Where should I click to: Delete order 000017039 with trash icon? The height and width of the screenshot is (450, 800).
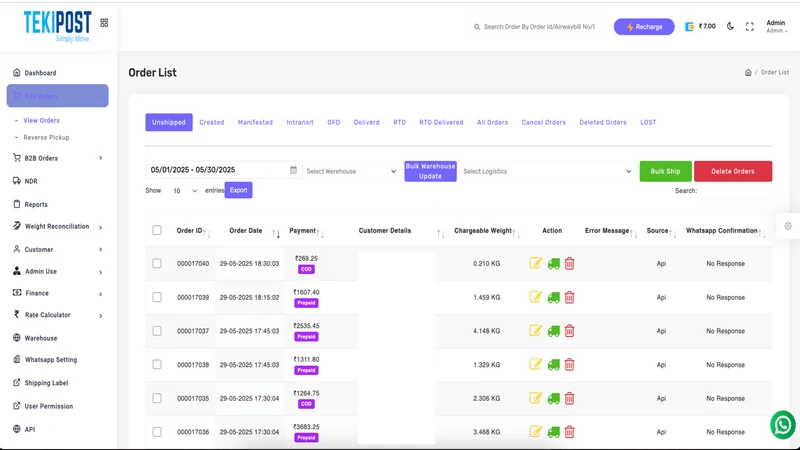click(569, 297)
